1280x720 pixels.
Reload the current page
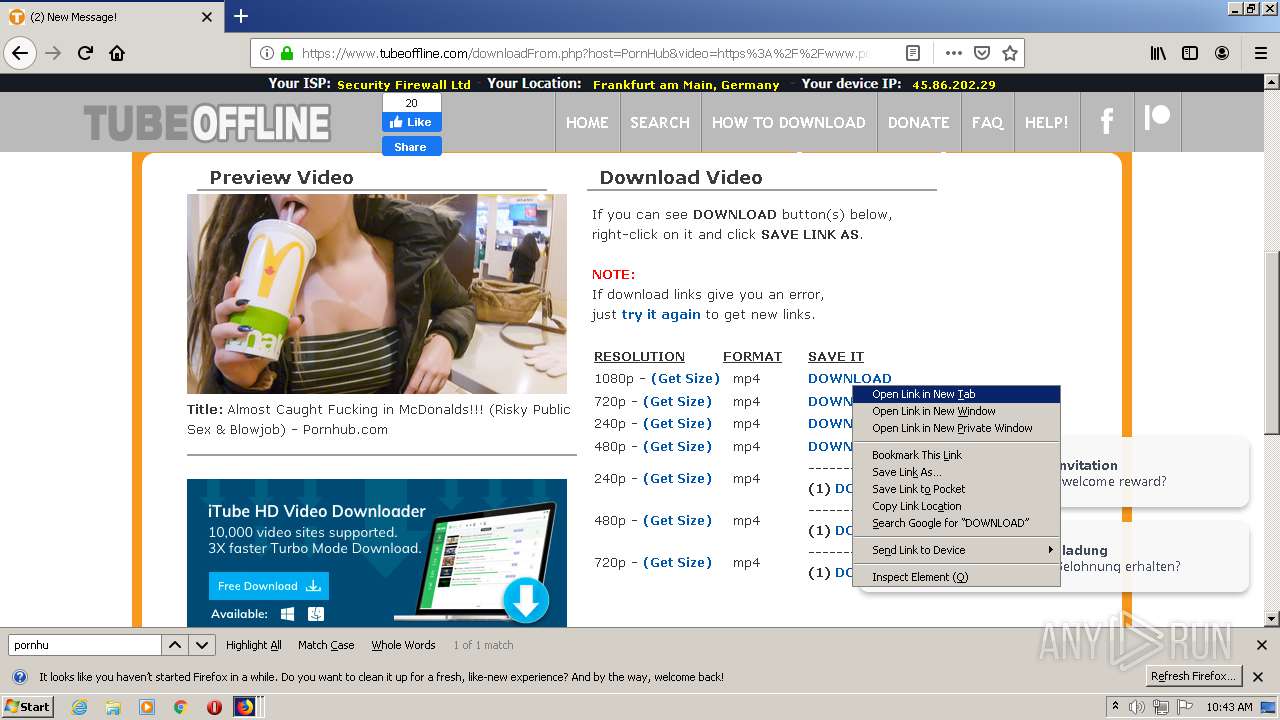tap(85, 53)
